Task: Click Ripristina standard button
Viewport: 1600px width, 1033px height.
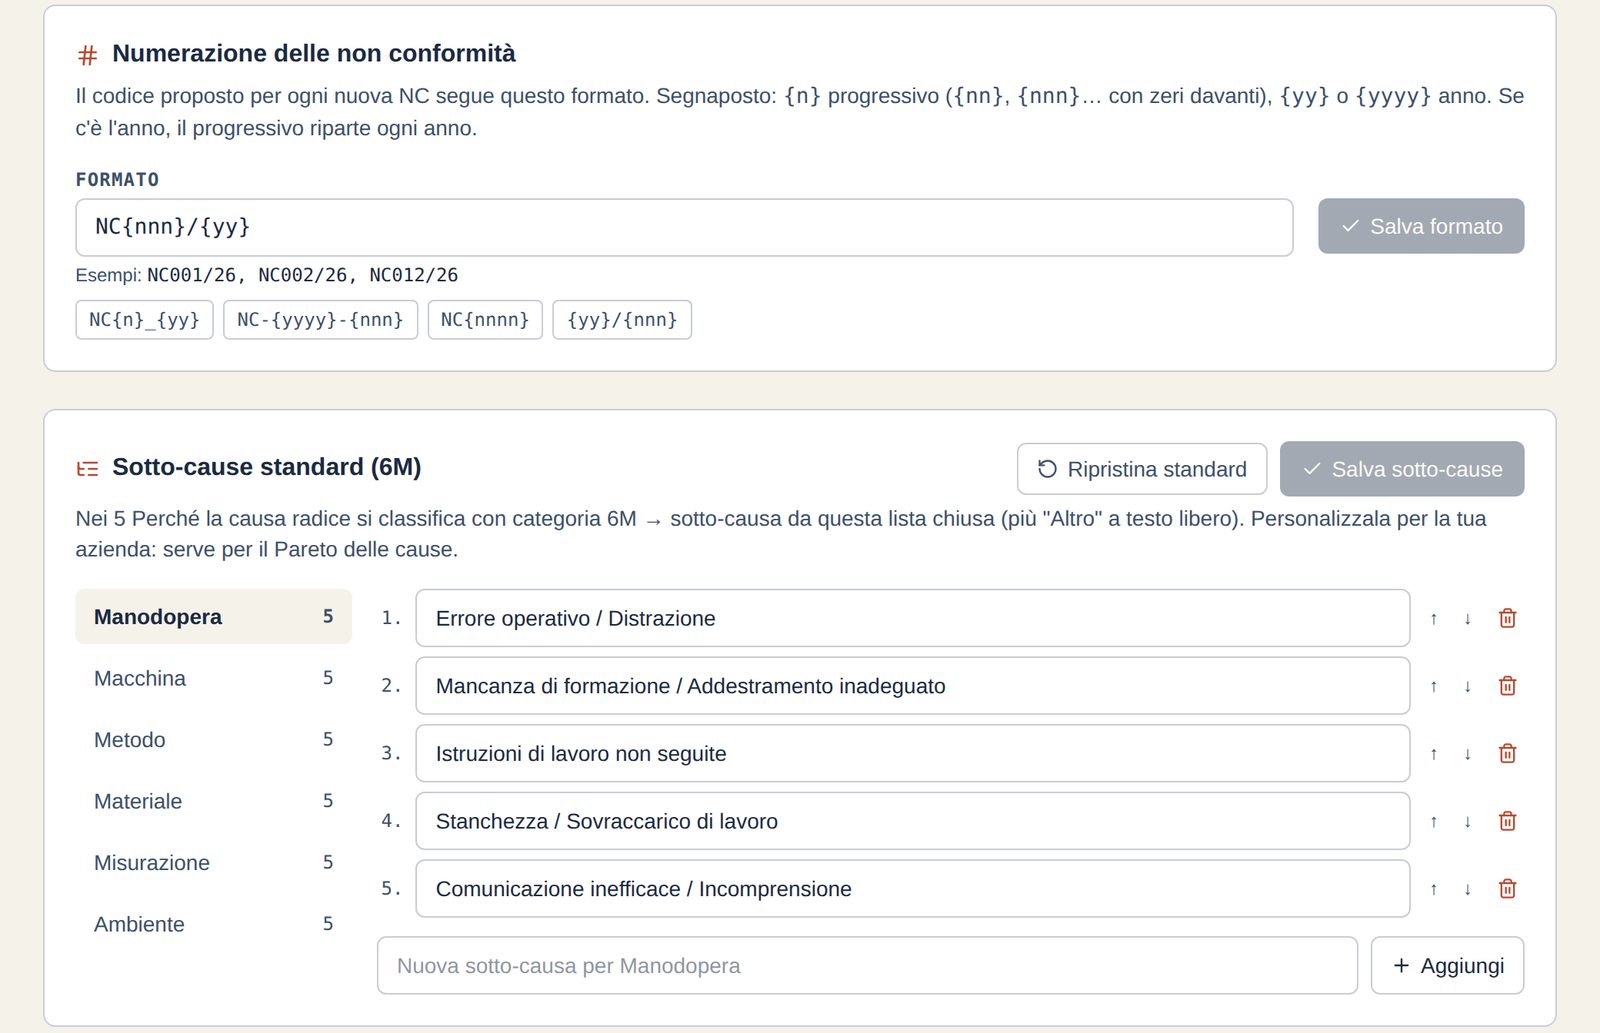Action: point(1142,469)
